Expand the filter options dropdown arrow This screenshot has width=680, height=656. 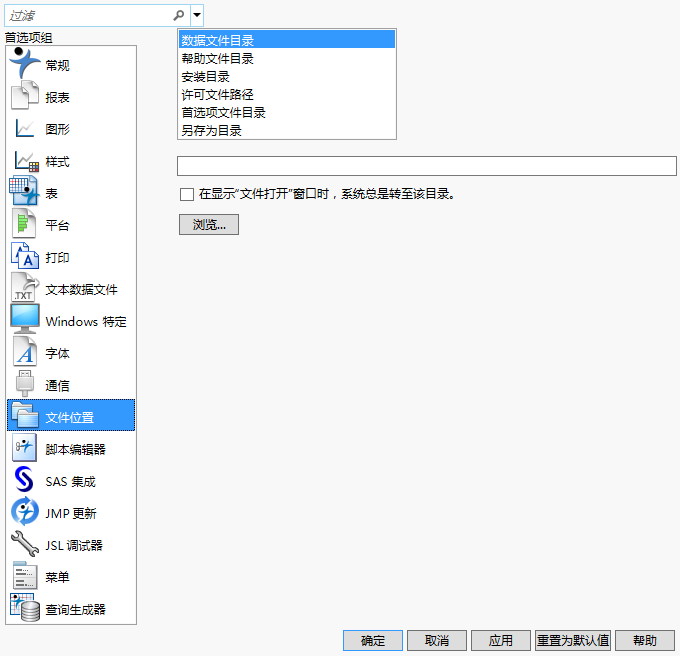tap(197, 15)
